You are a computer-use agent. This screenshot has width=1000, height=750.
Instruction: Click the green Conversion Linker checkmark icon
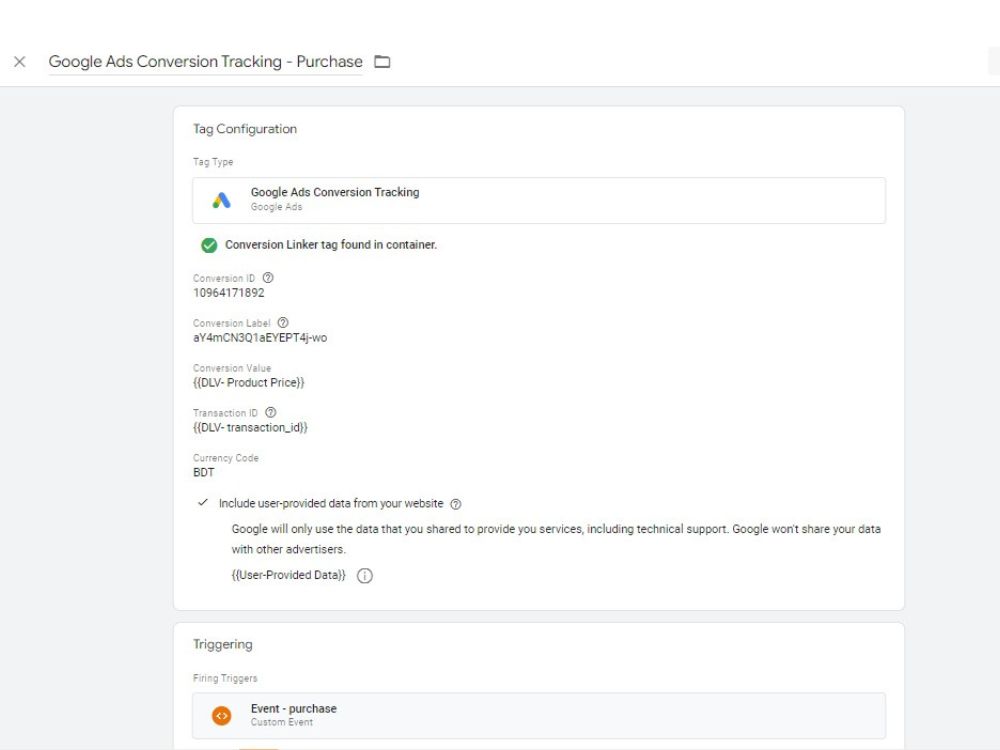click(209, 244)
